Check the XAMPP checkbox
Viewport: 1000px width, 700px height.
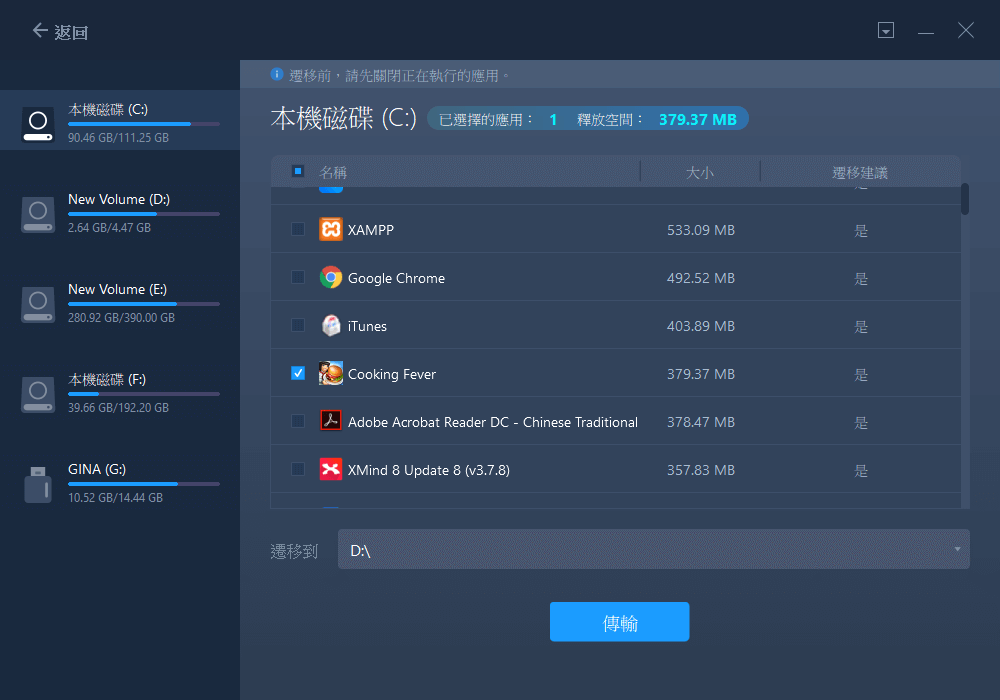click(298, 229)
